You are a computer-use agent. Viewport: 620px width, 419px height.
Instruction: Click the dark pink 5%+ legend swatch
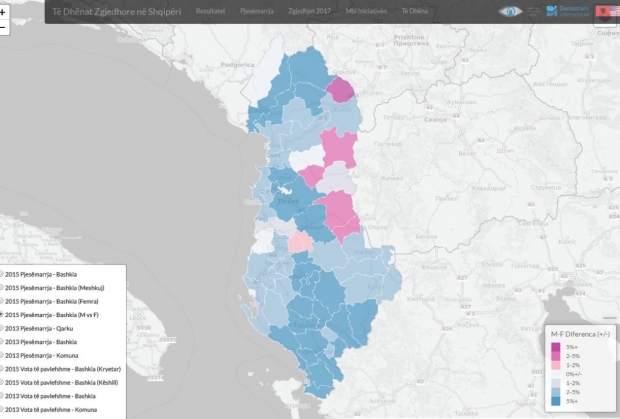[556, 346]
